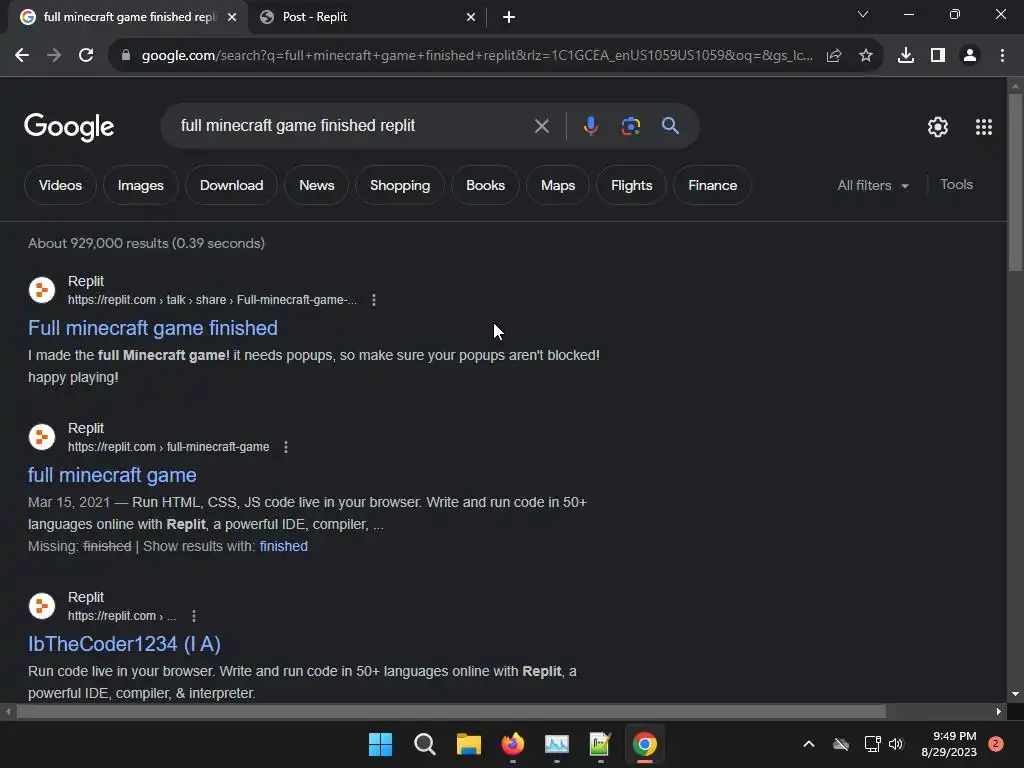This screenshot has height=768, width=1024.
Task: Click the horizontal scrollbar thumb
Action: click(x=451, y=712)
